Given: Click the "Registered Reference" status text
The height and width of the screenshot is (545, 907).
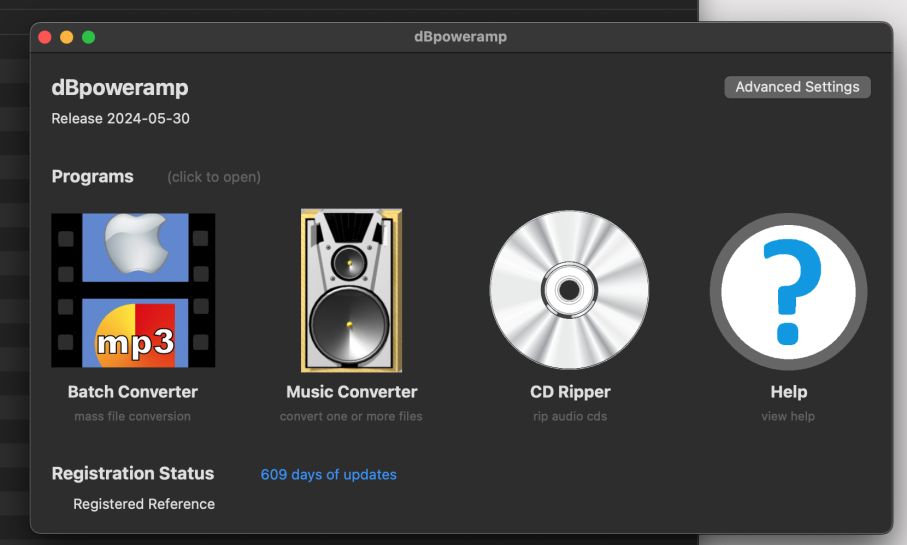Looking at the screenshot, I should tap(144, 504).
